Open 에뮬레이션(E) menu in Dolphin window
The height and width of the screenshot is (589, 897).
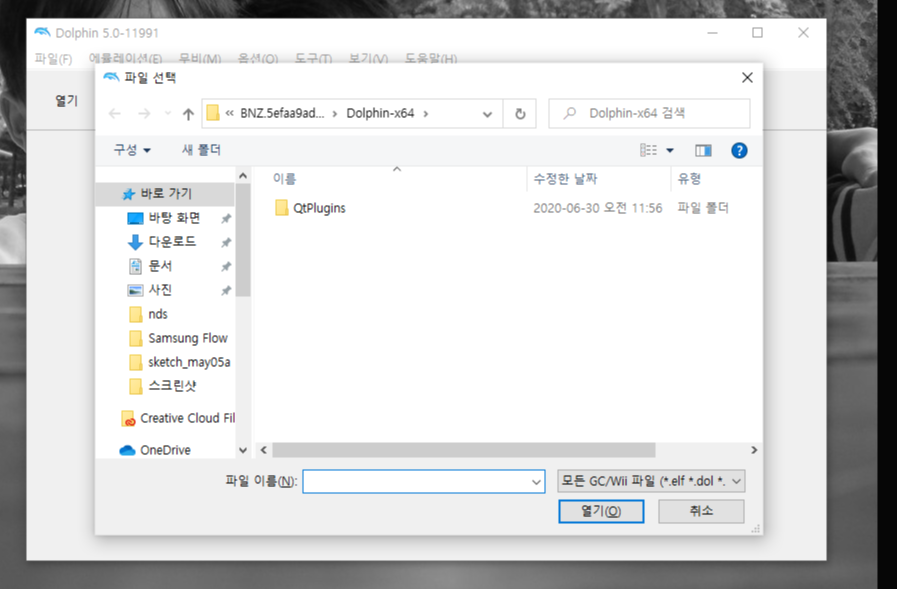[x=125, y=59]
